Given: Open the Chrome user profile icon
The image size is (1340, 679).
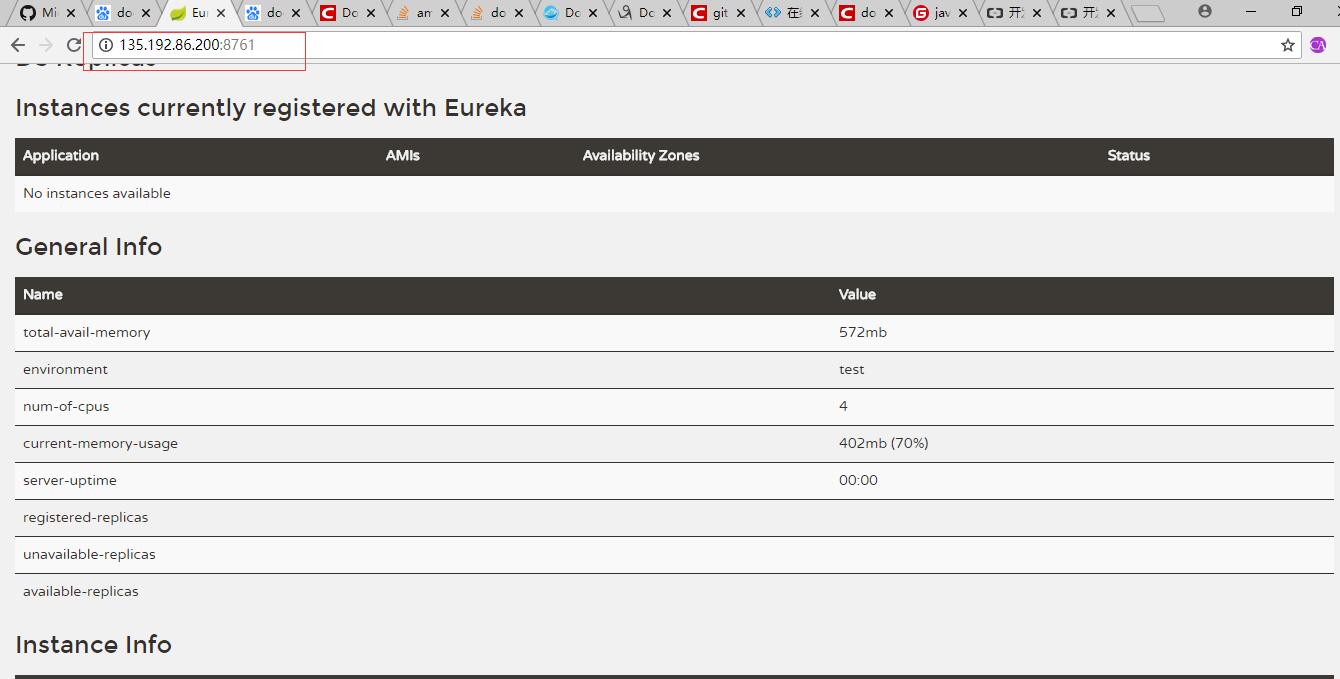Looking at the screenshot, I should click(1204, 12).
